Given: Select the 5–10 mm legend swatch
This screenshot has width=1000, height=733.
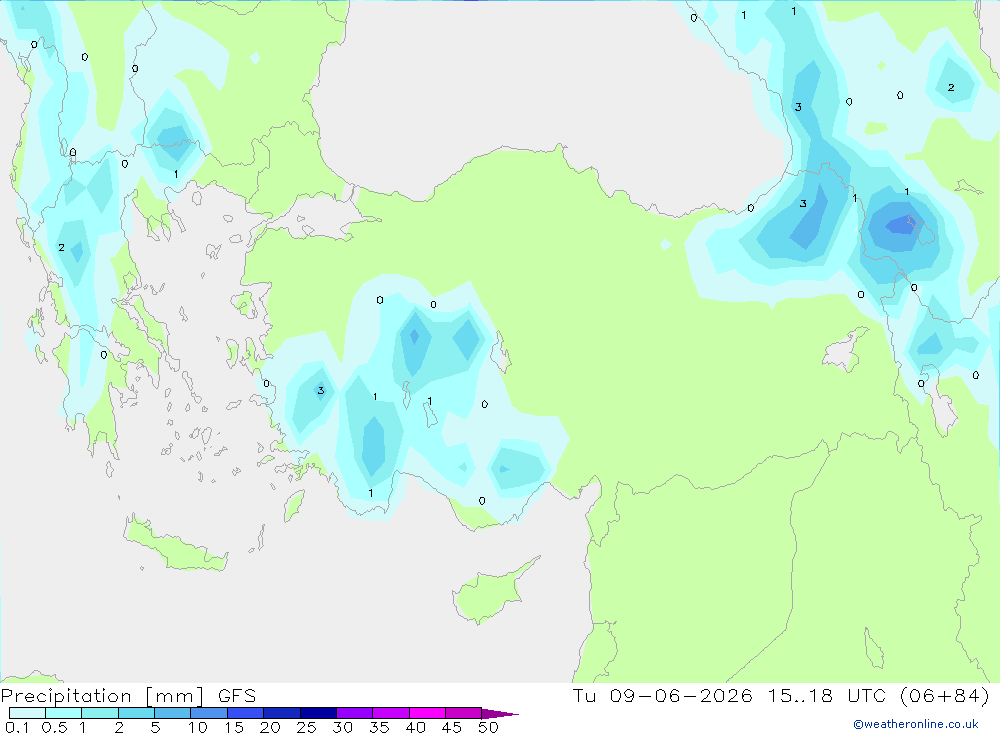Looking at the screenshot, I should [x=172, y=713].
